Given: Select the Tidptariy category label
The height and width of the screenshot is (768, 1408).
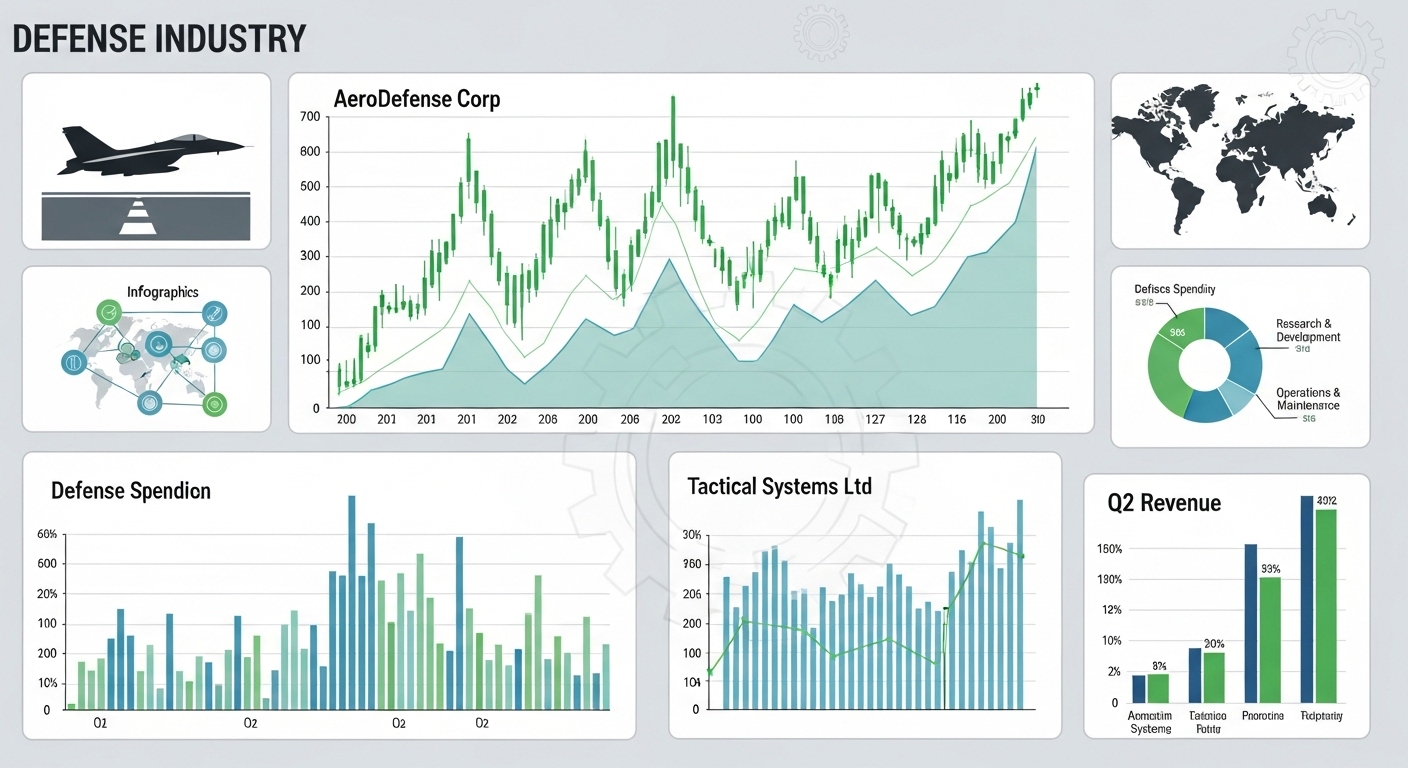Looking at the screenshot, I should 1321,716.
